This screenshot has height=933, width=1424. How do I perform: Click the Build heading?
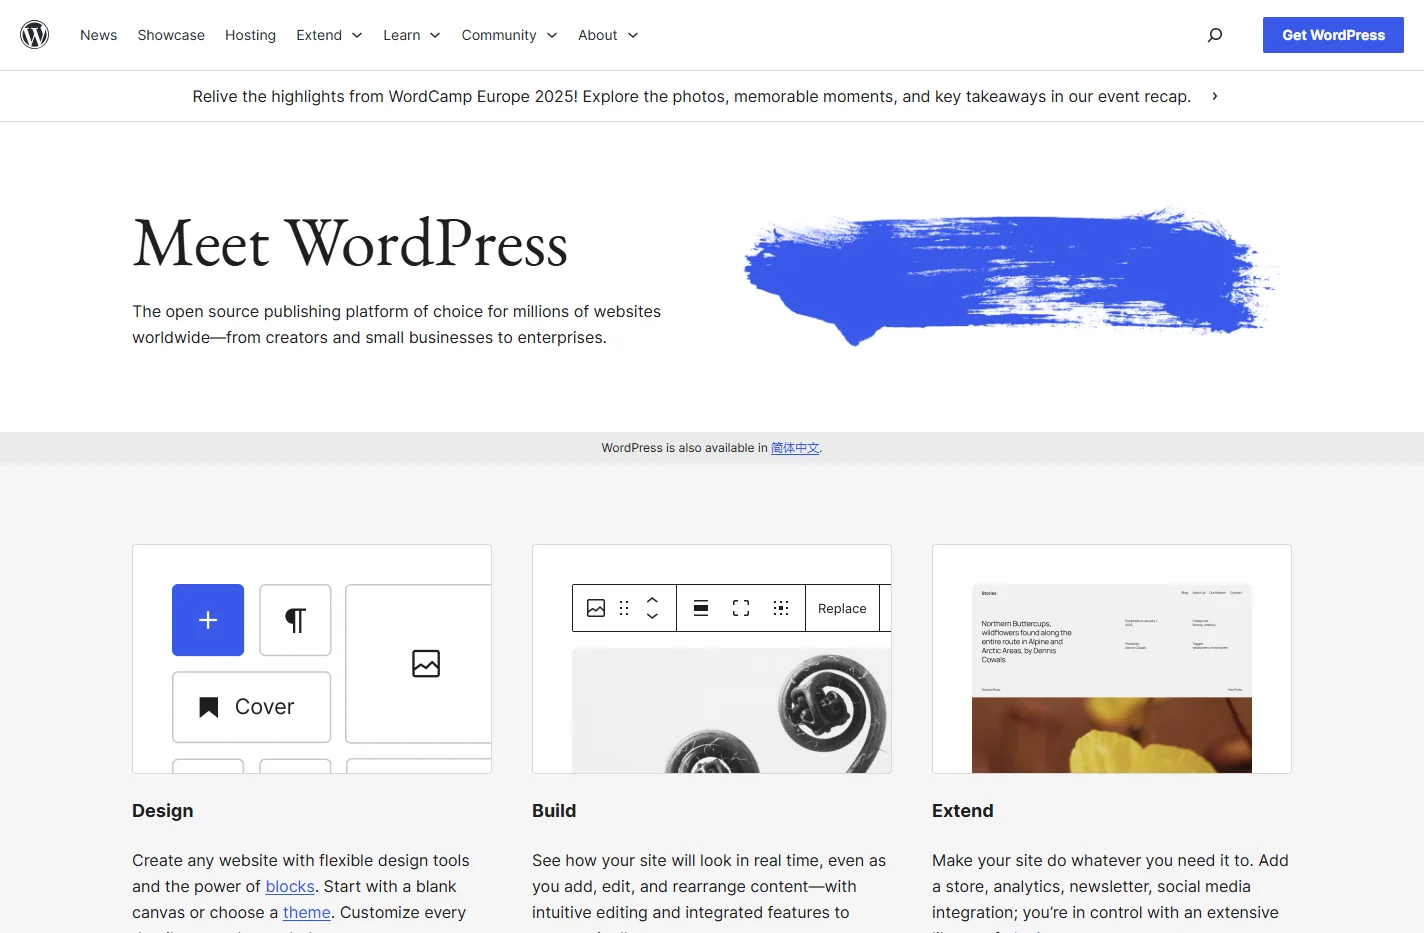click(554, 811)
